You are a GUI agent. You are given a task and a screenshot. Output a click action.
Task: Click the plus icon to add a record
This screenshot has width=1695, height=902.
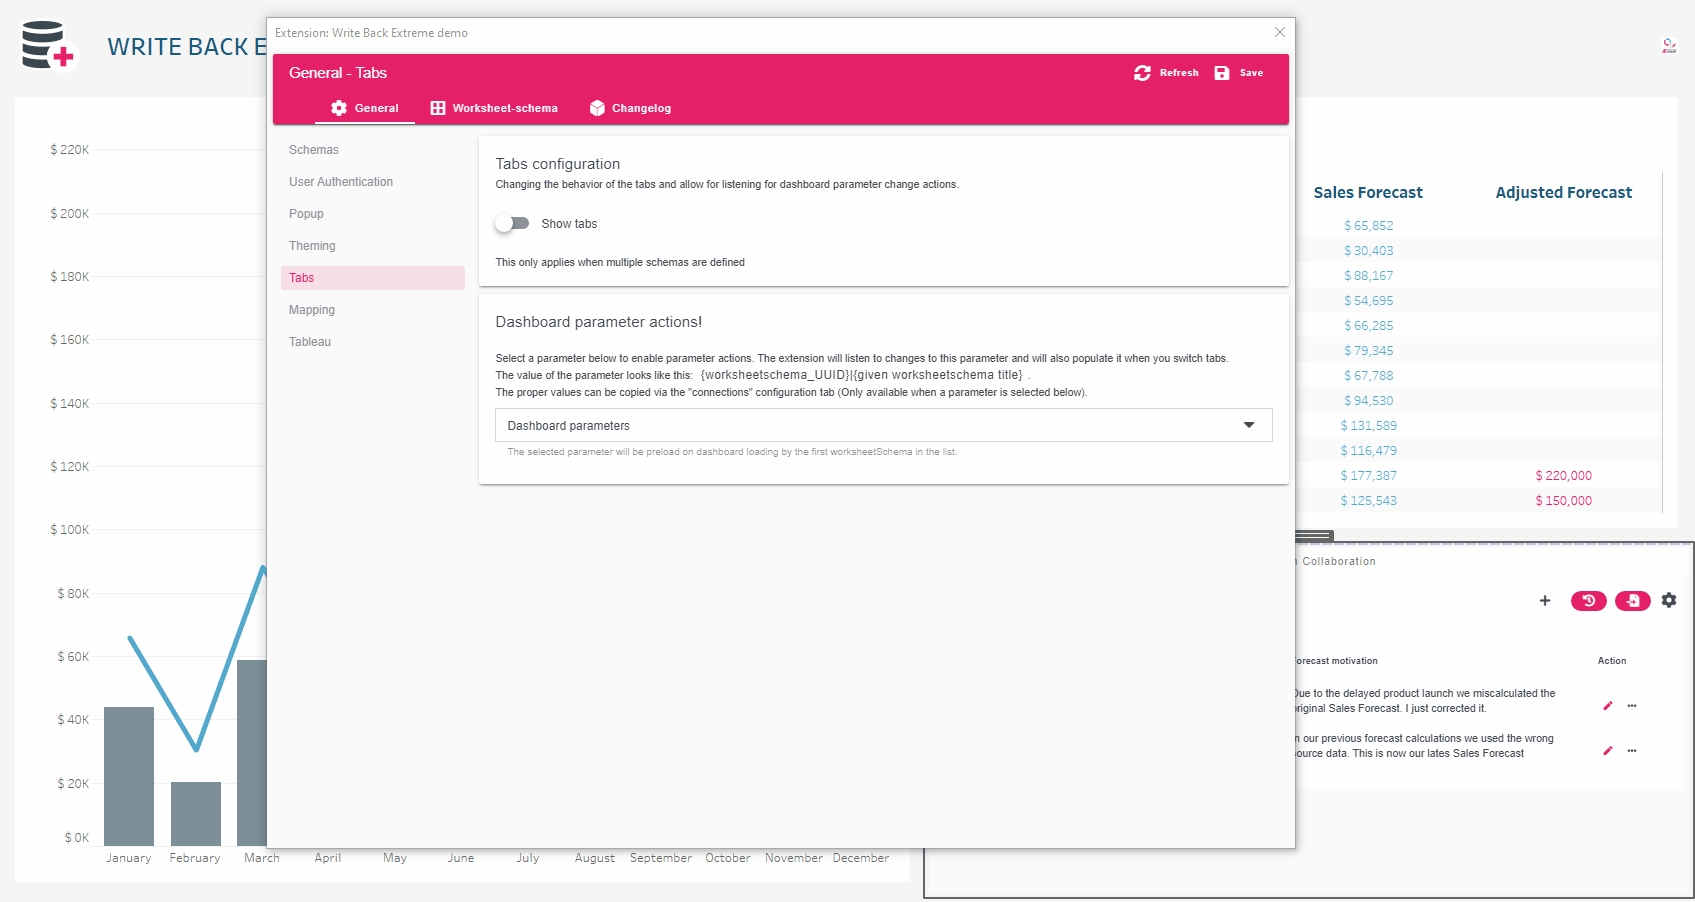point(1545,601)
